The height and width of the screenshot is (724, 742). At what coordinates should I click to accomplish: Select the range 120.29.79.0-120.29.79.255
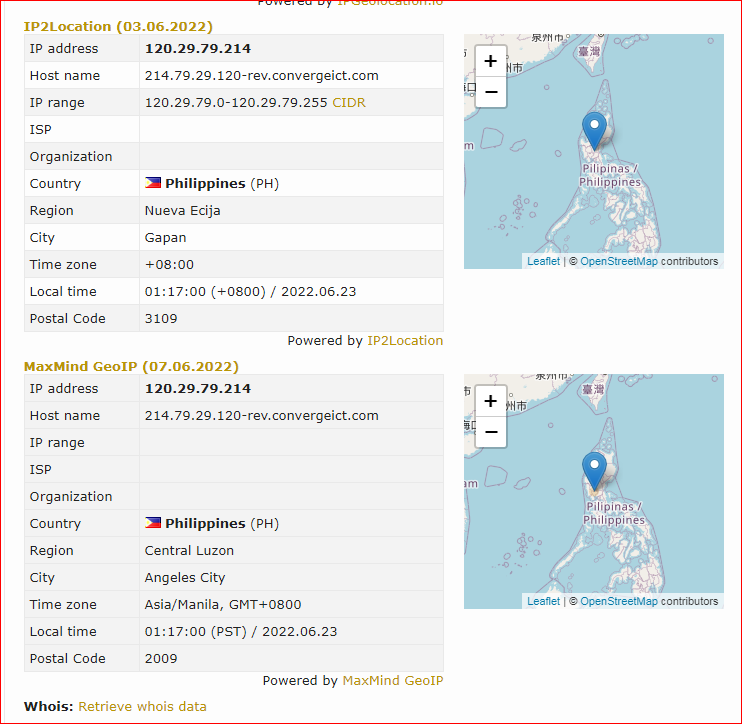pyautogui.click(x=236, y=103)
